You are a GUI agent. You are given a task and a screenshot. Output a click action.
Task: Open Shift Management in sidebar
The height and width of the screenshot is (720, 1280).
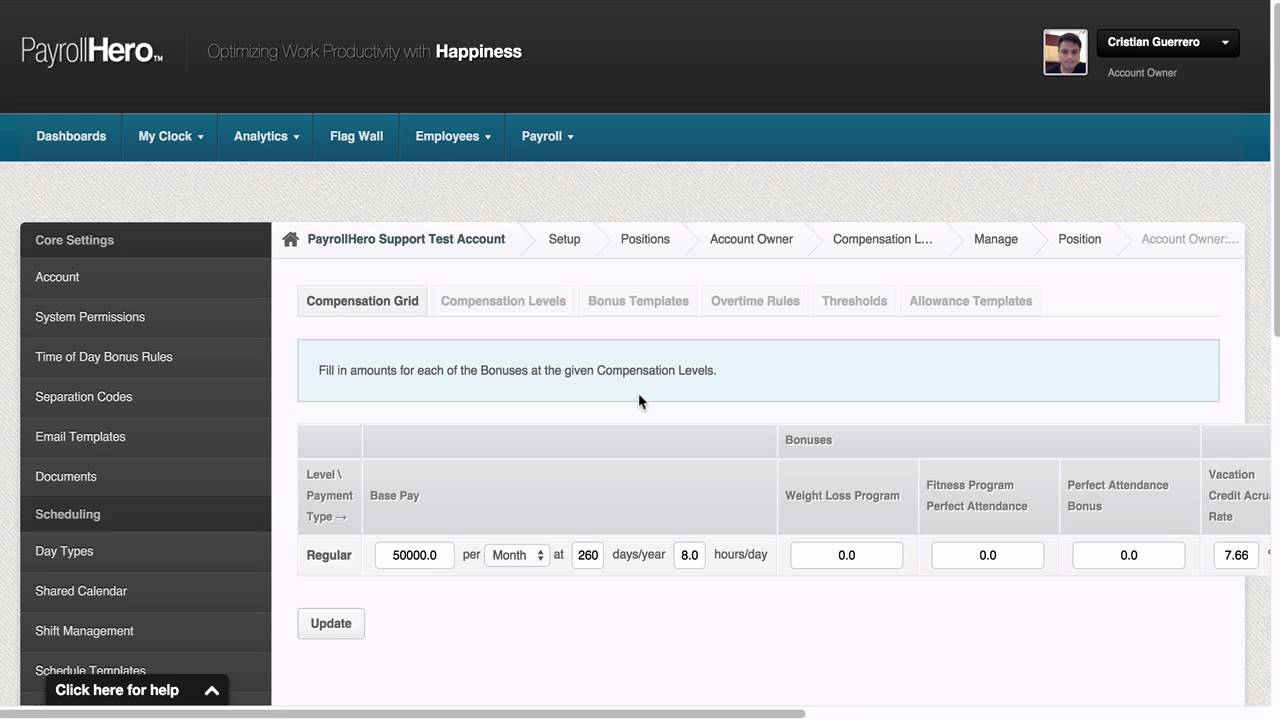145,631
